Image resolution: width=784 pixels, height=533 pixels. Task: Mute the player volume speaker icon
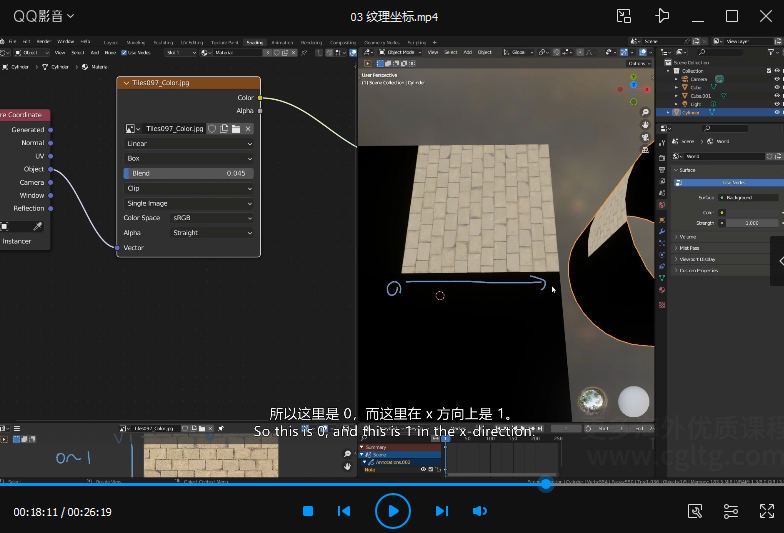(x=480, y=511)
